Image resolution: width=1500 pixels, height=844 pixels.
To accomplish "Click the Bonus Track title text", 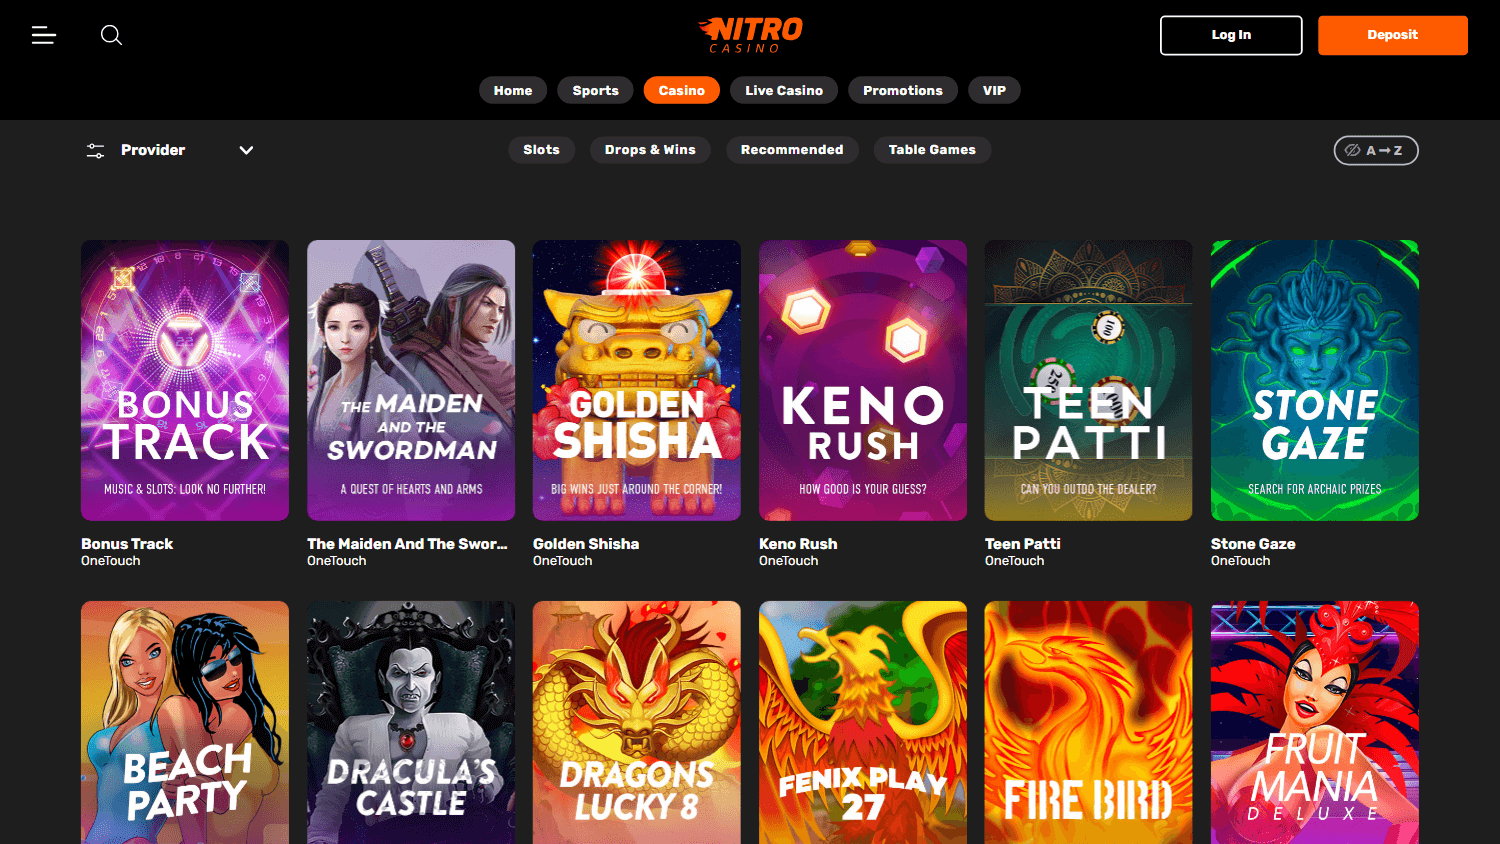I will 127,544.
